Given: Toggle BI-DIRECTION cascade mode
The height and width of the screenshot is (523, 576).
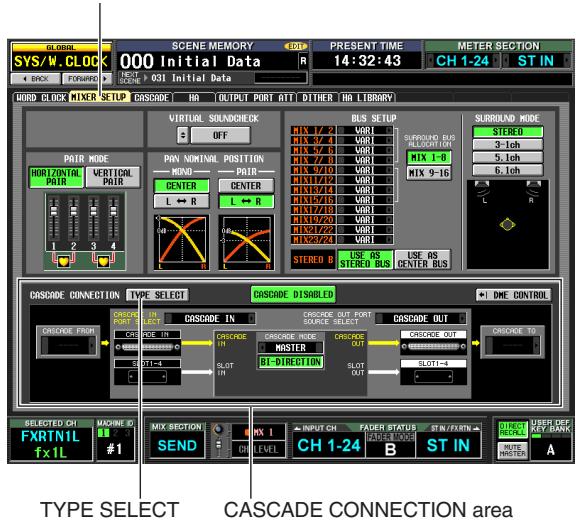Looking at the screenshot, I should 290,362.
